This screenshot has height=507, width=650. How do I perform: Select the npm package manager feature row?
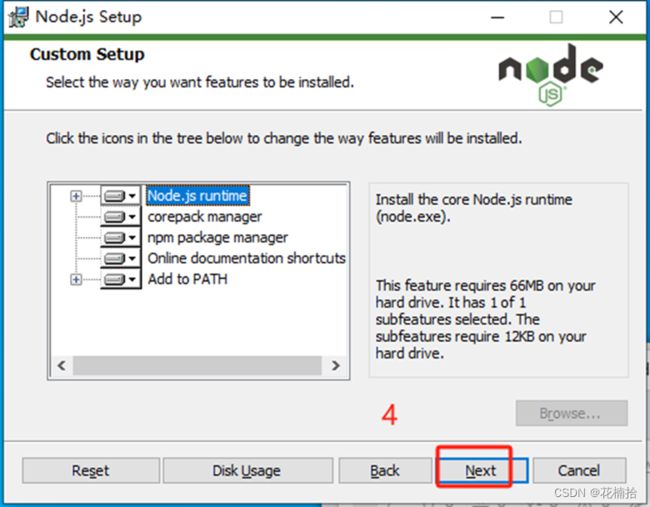pos(218,238)
